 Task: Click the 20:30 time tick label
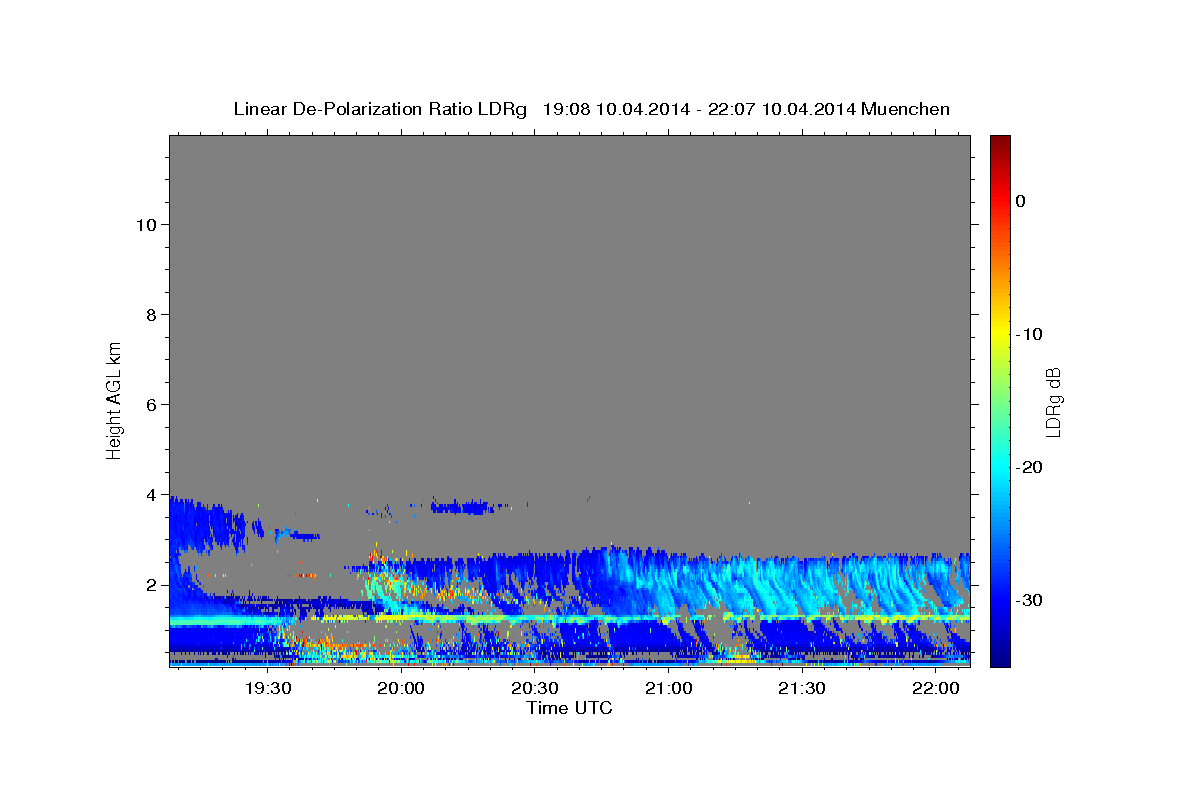pyautogui.click(x=535, y=688)
